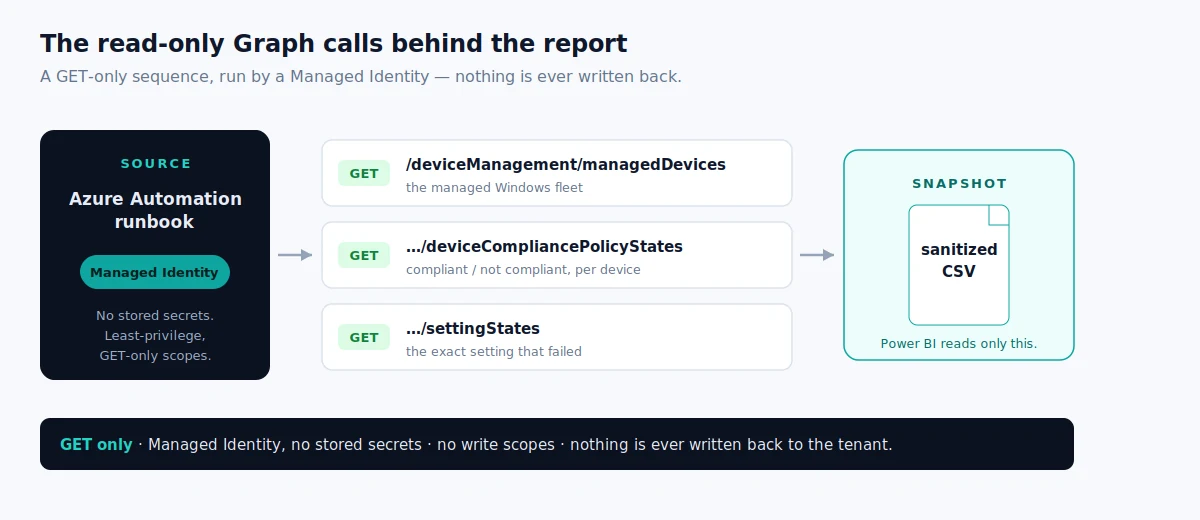This screenshot has width=1200, height=520.
Task: Click 'the managed Windows fleet' caption
Action: [x=494, y=187]
